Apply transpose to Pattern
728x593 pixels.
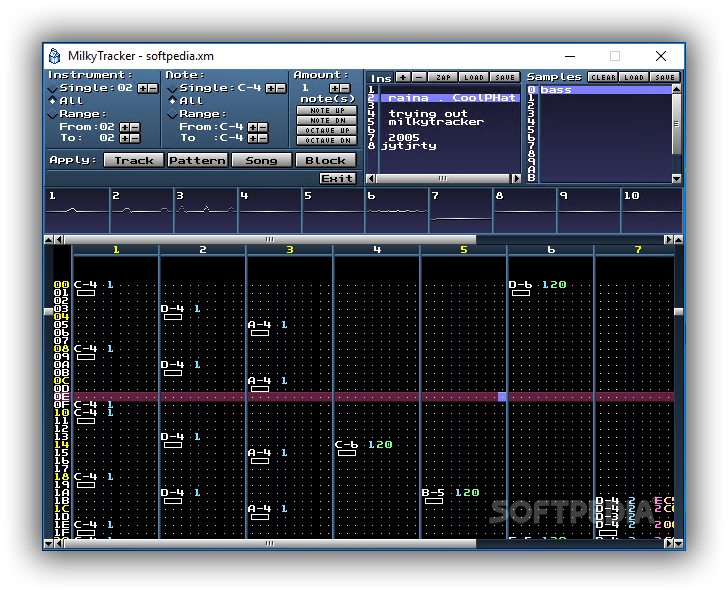198,160
